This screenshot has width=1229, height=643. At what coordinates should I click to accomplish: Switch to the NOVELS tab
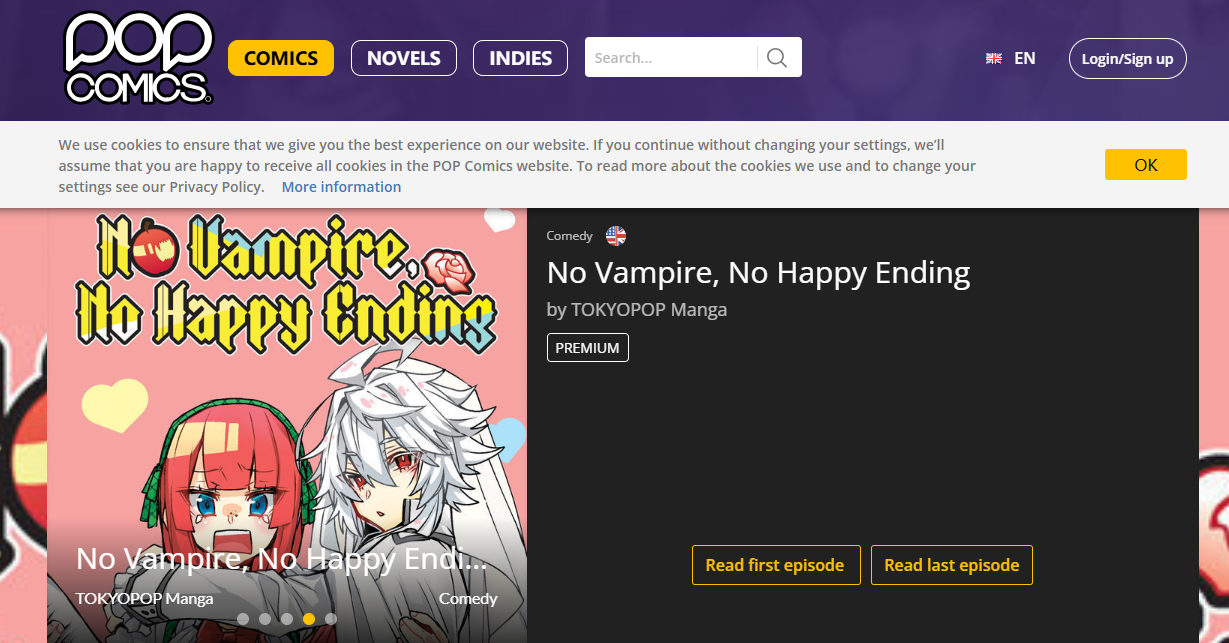point(404,58)
